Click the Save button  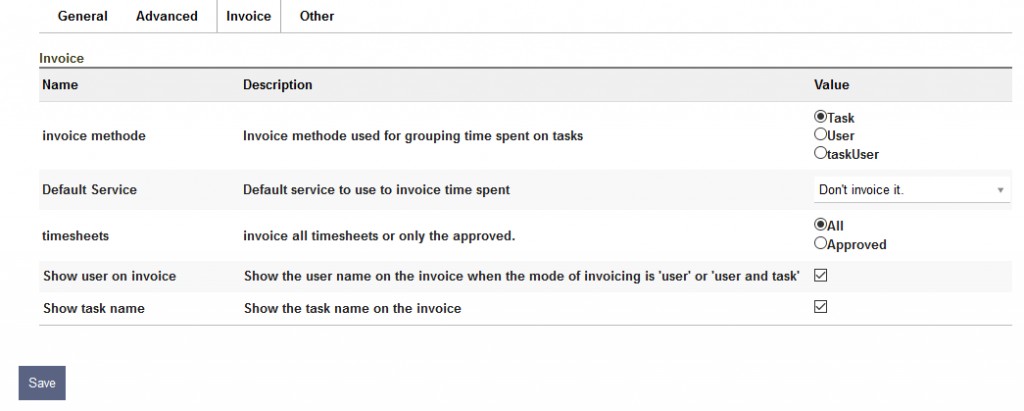[42, 383]
